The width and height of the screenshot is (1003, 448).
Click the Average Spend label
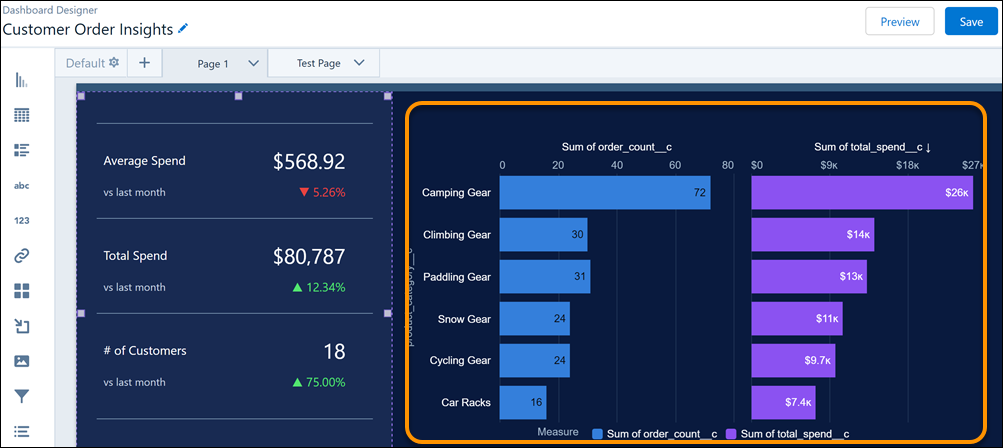click(x=145, y=161)
